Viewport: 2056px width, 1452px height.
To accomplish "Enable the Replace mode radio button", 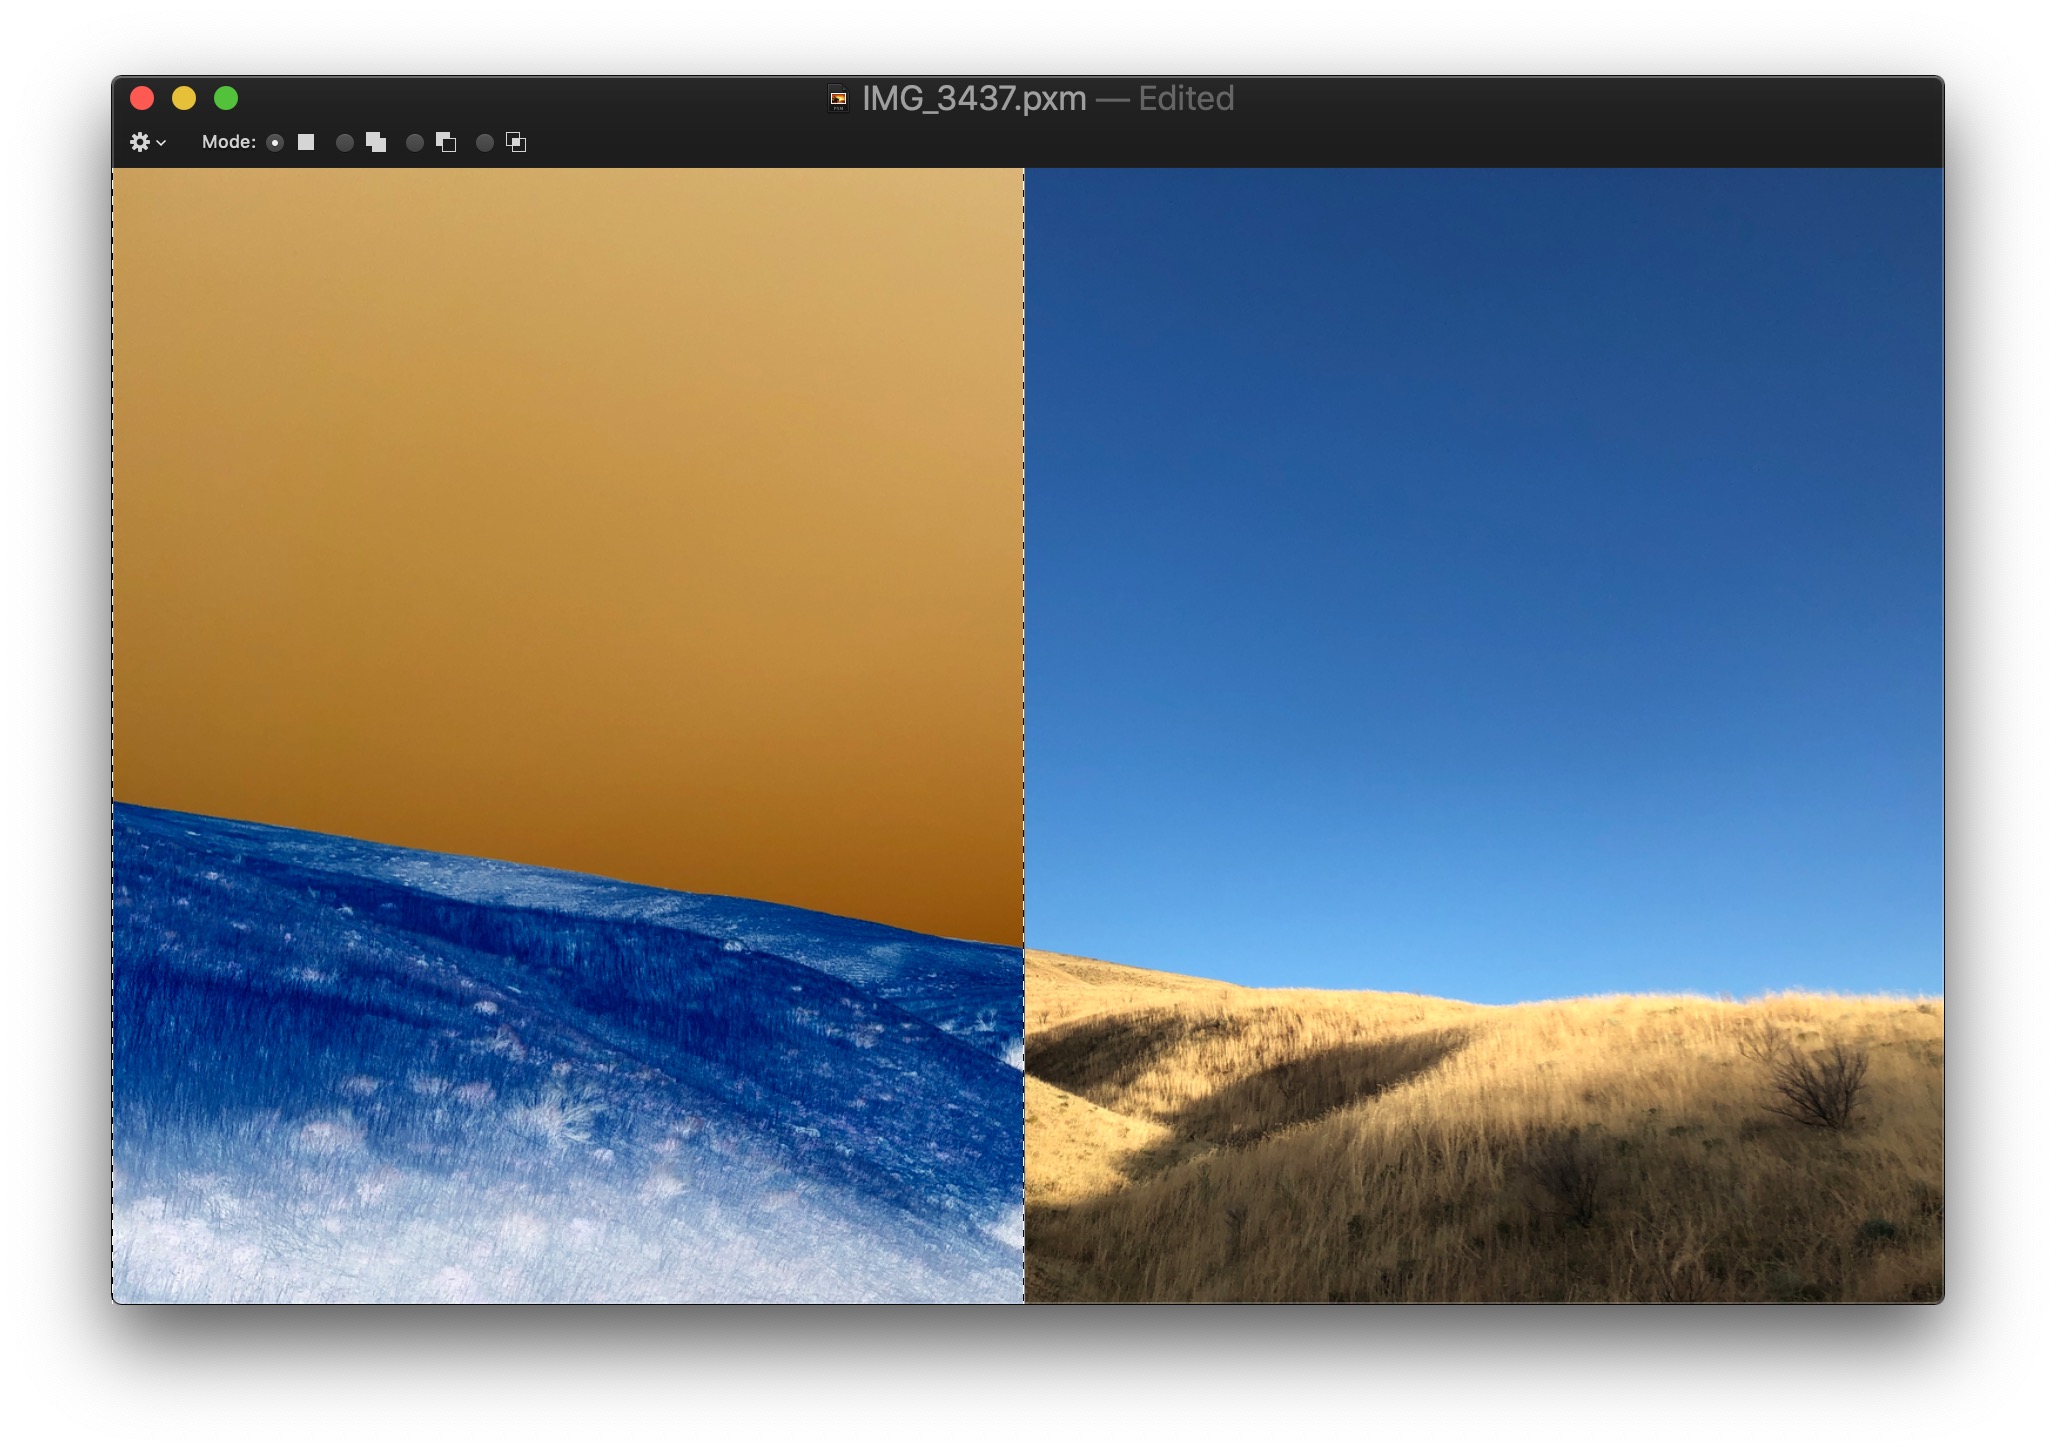I will click(x=275, y=143).
